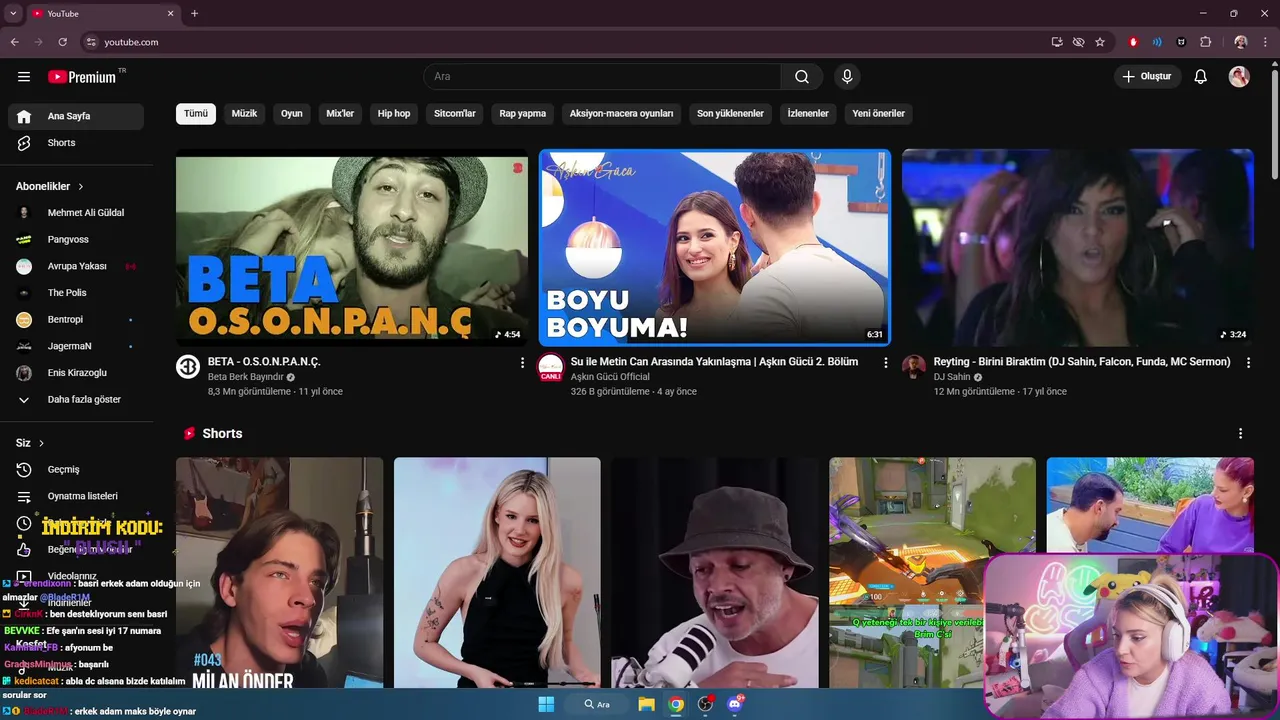This screenshot has width=1280, height=720.
Task: Open Shorts in the sidebar
Action: click(x=76, y=143)
